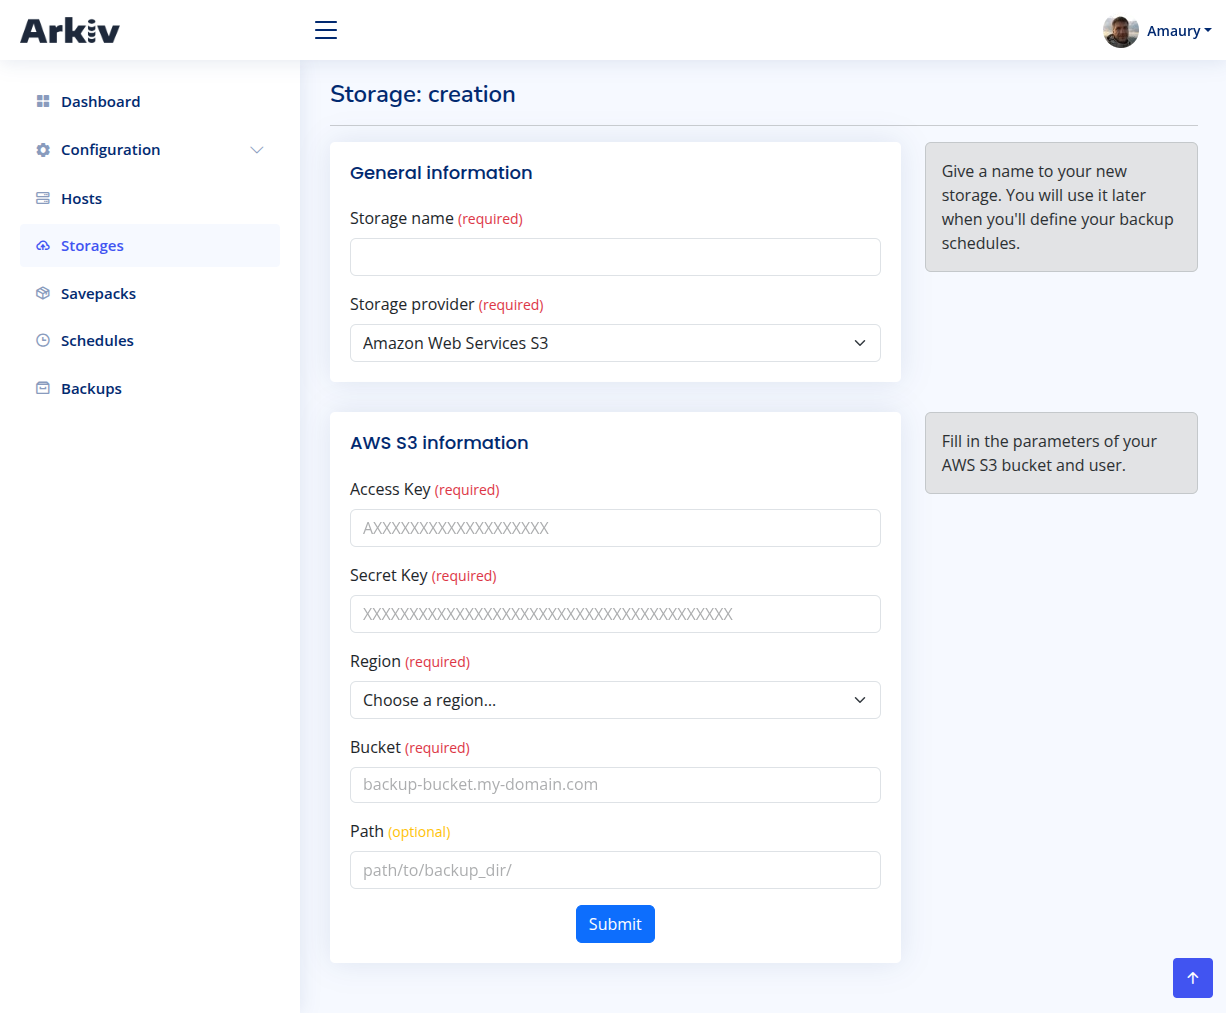Screen dimensions: 1226x1015
Task: Click into the Access Key field
Action: point(615,528)
